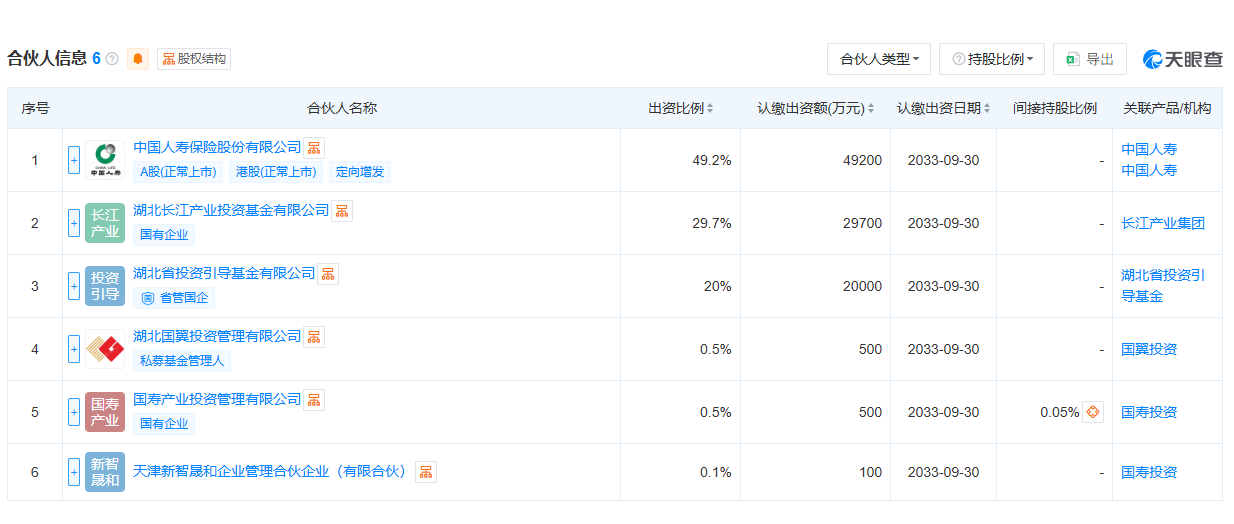Click the orange bell alert icon
The width and height of the screenshot is (1234, 524).
click(x=138, y=59)
